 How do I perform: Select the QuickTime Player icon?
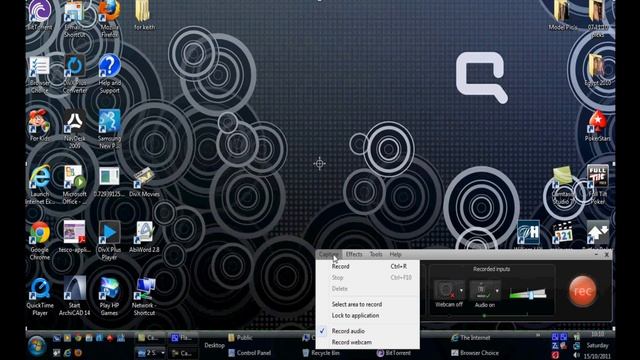pyautogui.click(x=40, y=296)
